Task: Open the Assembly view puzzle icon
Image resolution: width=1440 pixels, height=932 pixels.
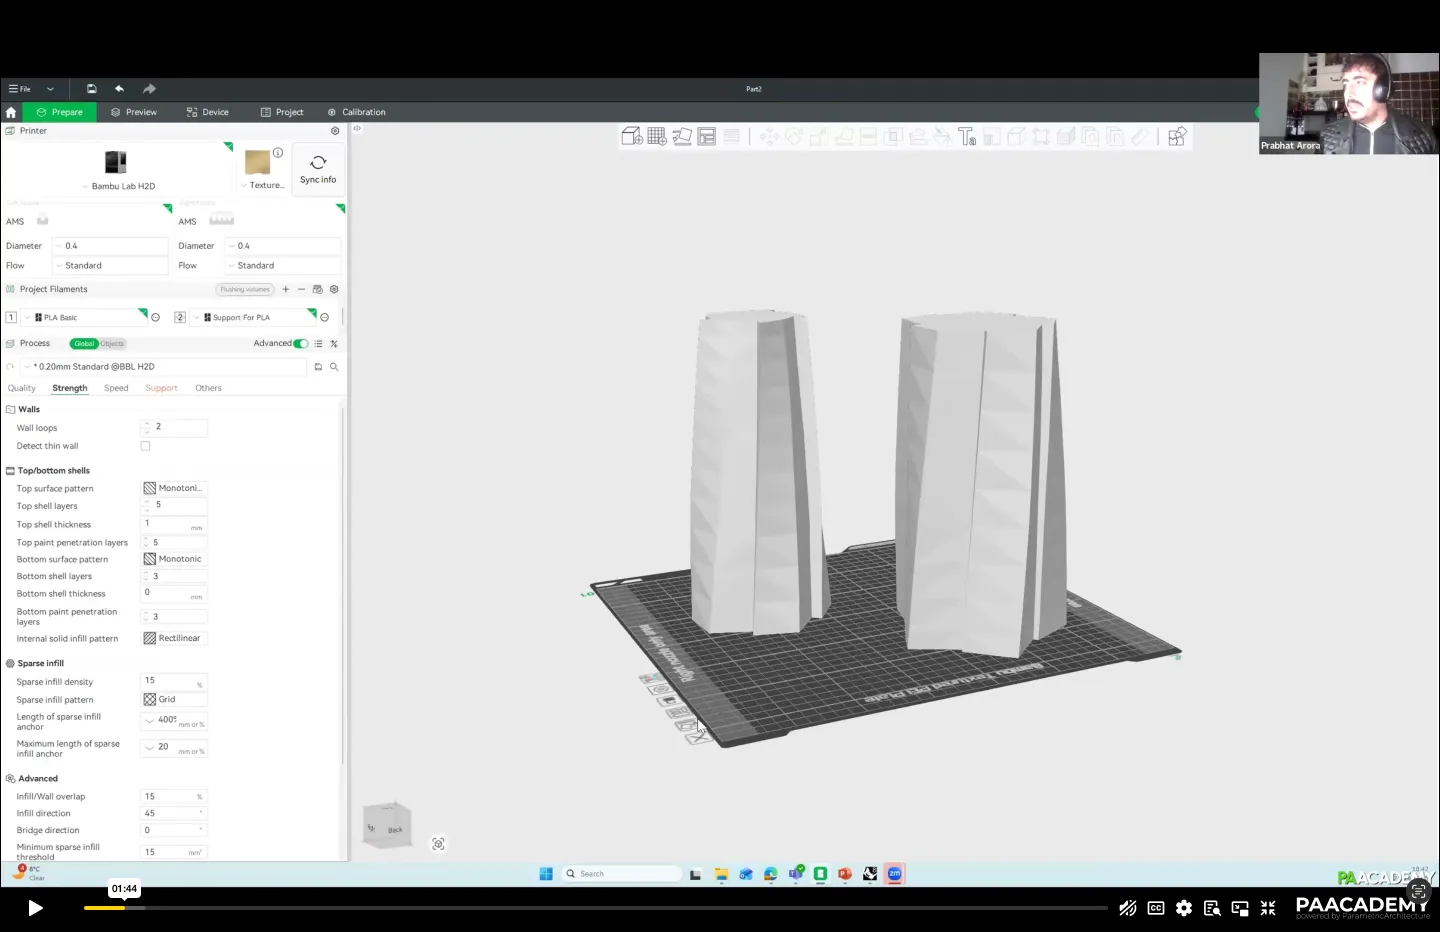Action: coord(1177,137)
